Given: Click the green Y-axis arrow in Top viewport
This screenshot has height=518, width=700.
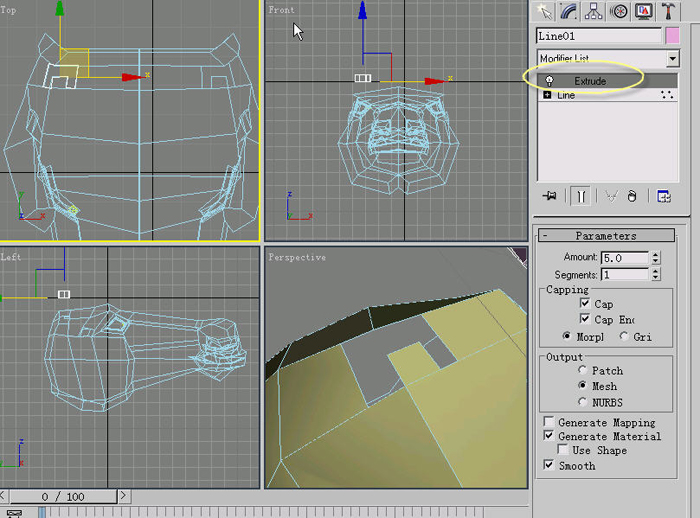Looking at the screenshot, I should 59,9.
